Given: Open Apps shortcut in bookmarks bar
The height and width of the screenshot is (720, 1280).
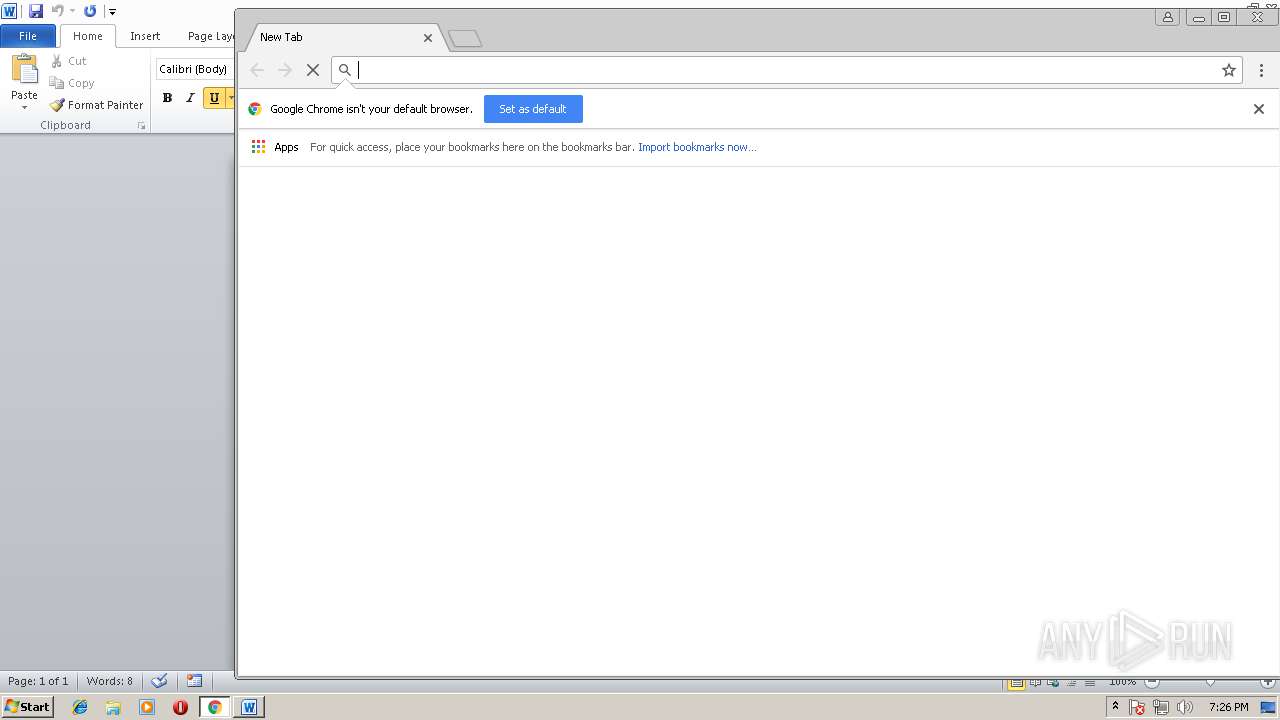Looking at the screenshot, I should pos(275,147).
